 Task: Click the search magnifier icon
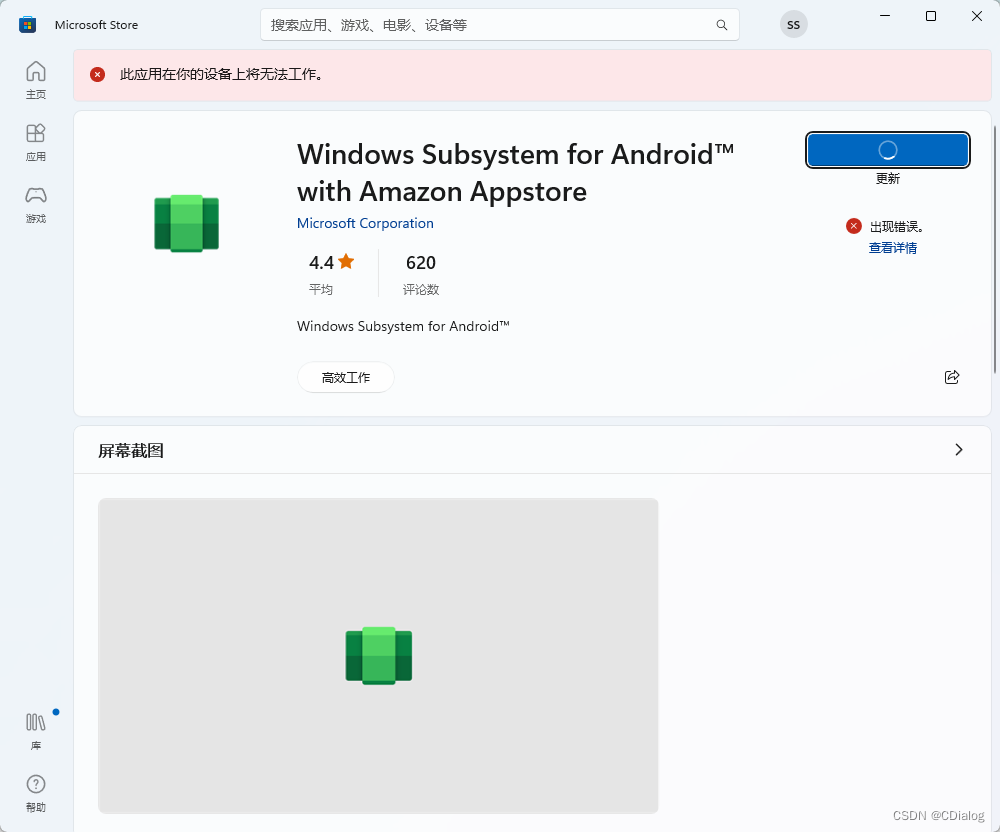[x=721, y=25]
